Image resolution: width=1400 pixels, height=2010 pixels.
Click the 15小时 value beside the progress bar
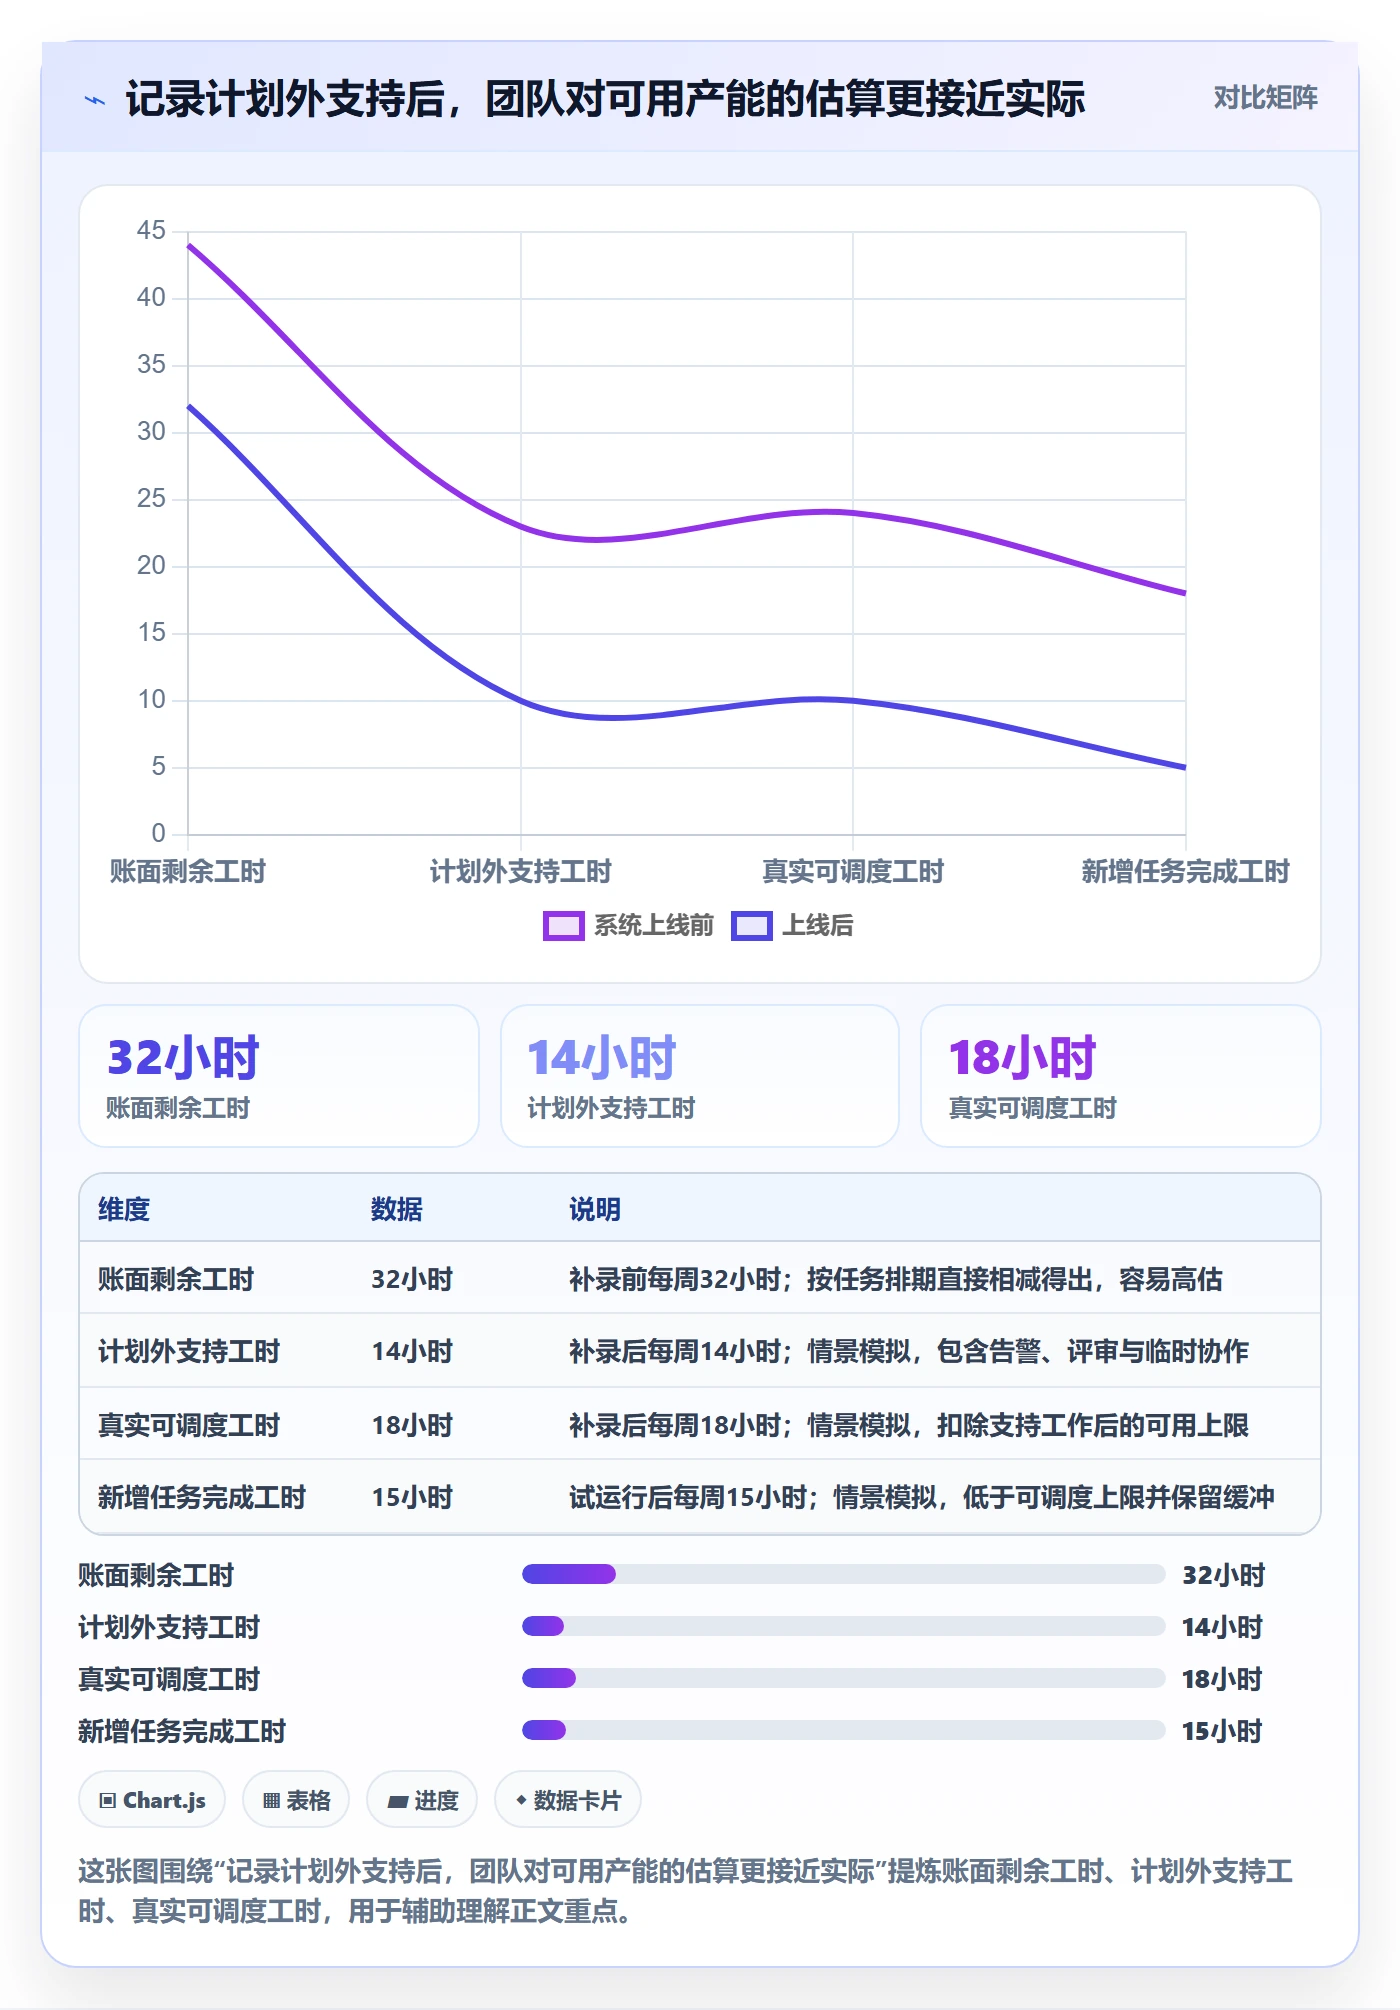(x=1222, y=1732)
